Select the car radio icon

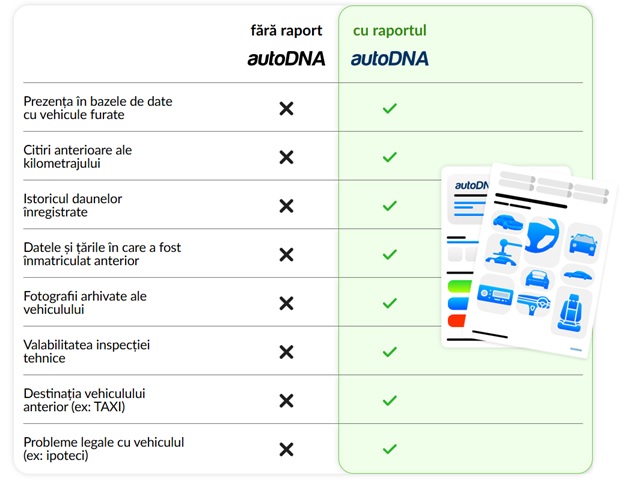pyautogui.click(x=496, y=296)
